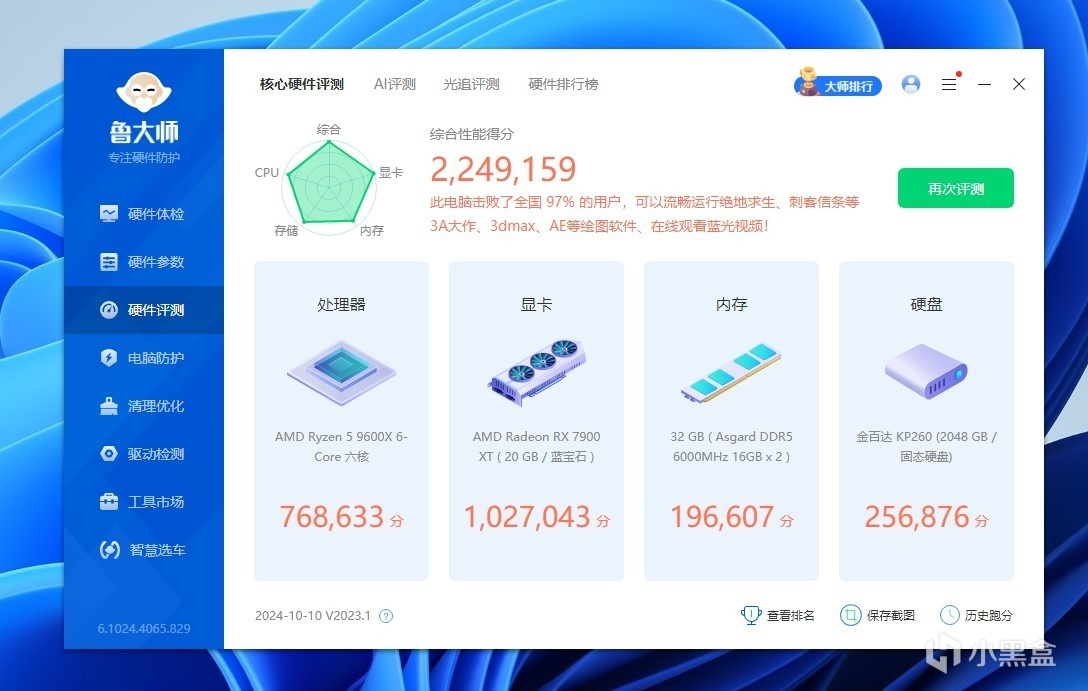Screen dimensions: 1088x691
Task: Click the graphics score 1,027,043
Action: [x=527, y=517]
